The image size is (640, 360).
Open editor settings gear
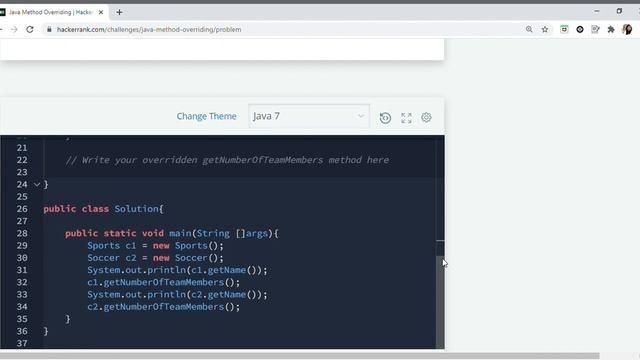[x=426, y=118]
